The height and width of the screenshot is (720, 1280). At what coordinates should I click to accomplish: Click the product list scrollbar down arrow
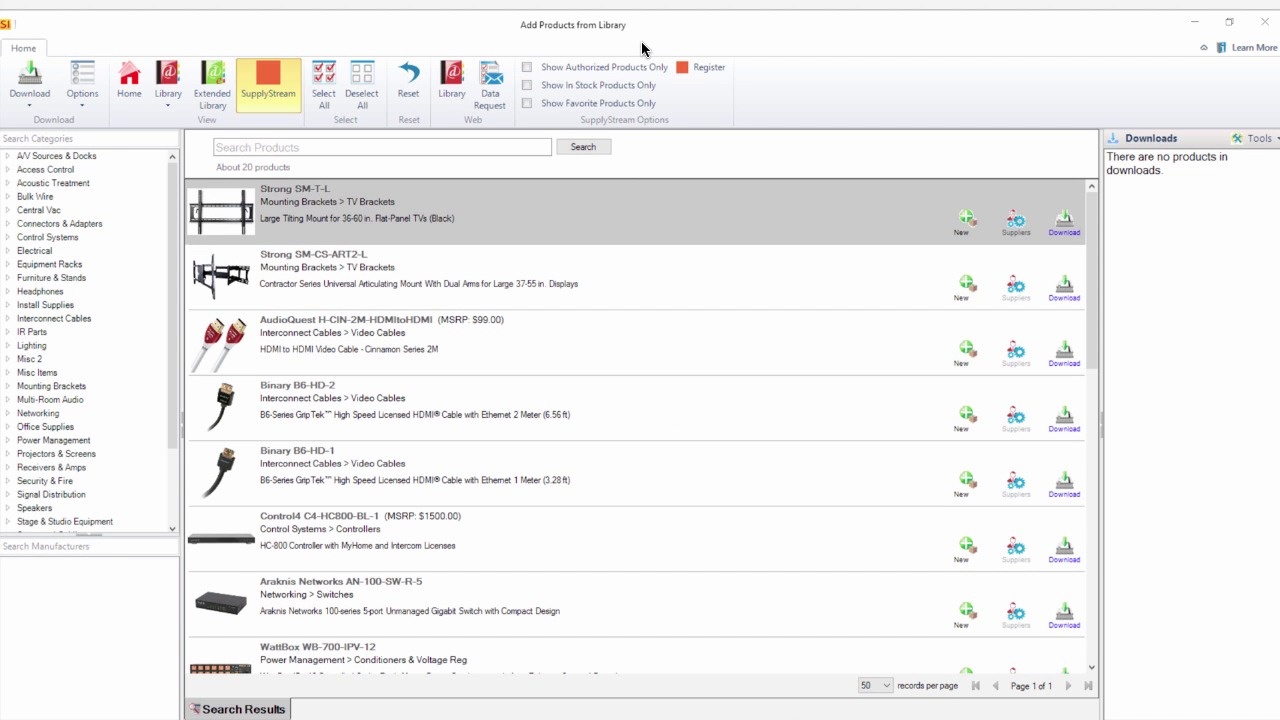point(1091,667)
